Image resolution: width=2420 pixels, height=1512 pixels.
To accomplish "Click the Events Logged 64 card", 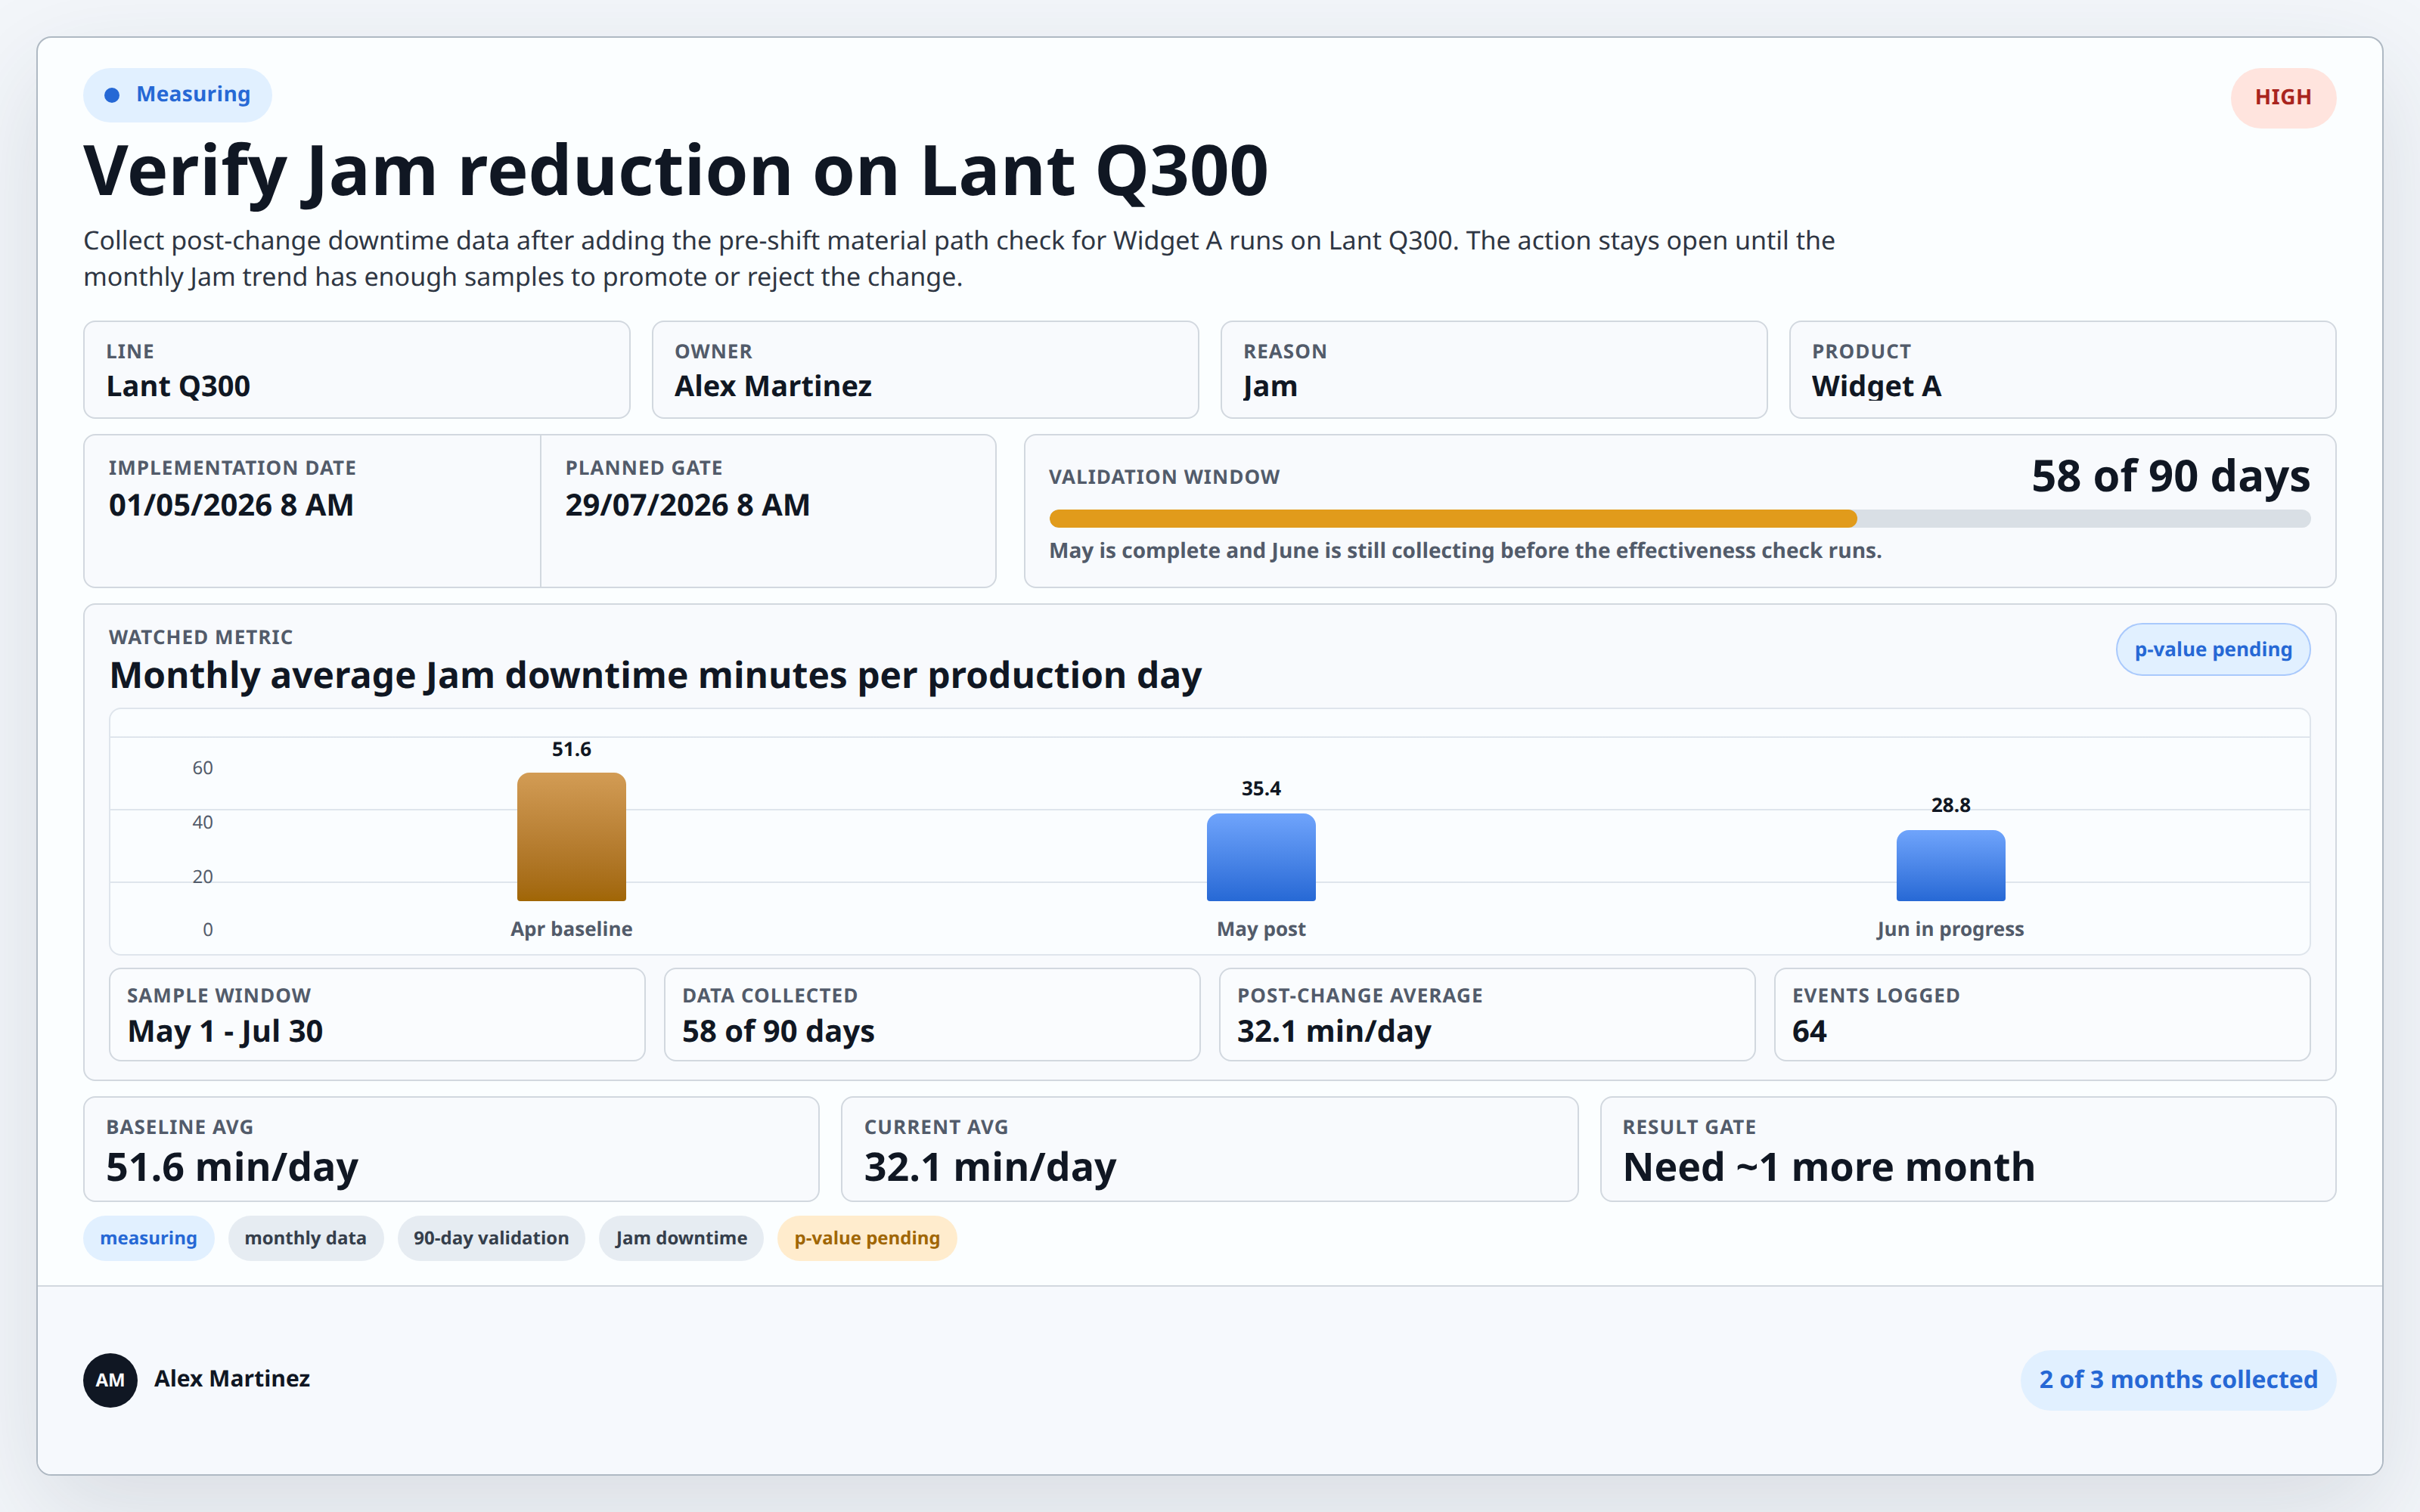I will coord(2042,1014).
